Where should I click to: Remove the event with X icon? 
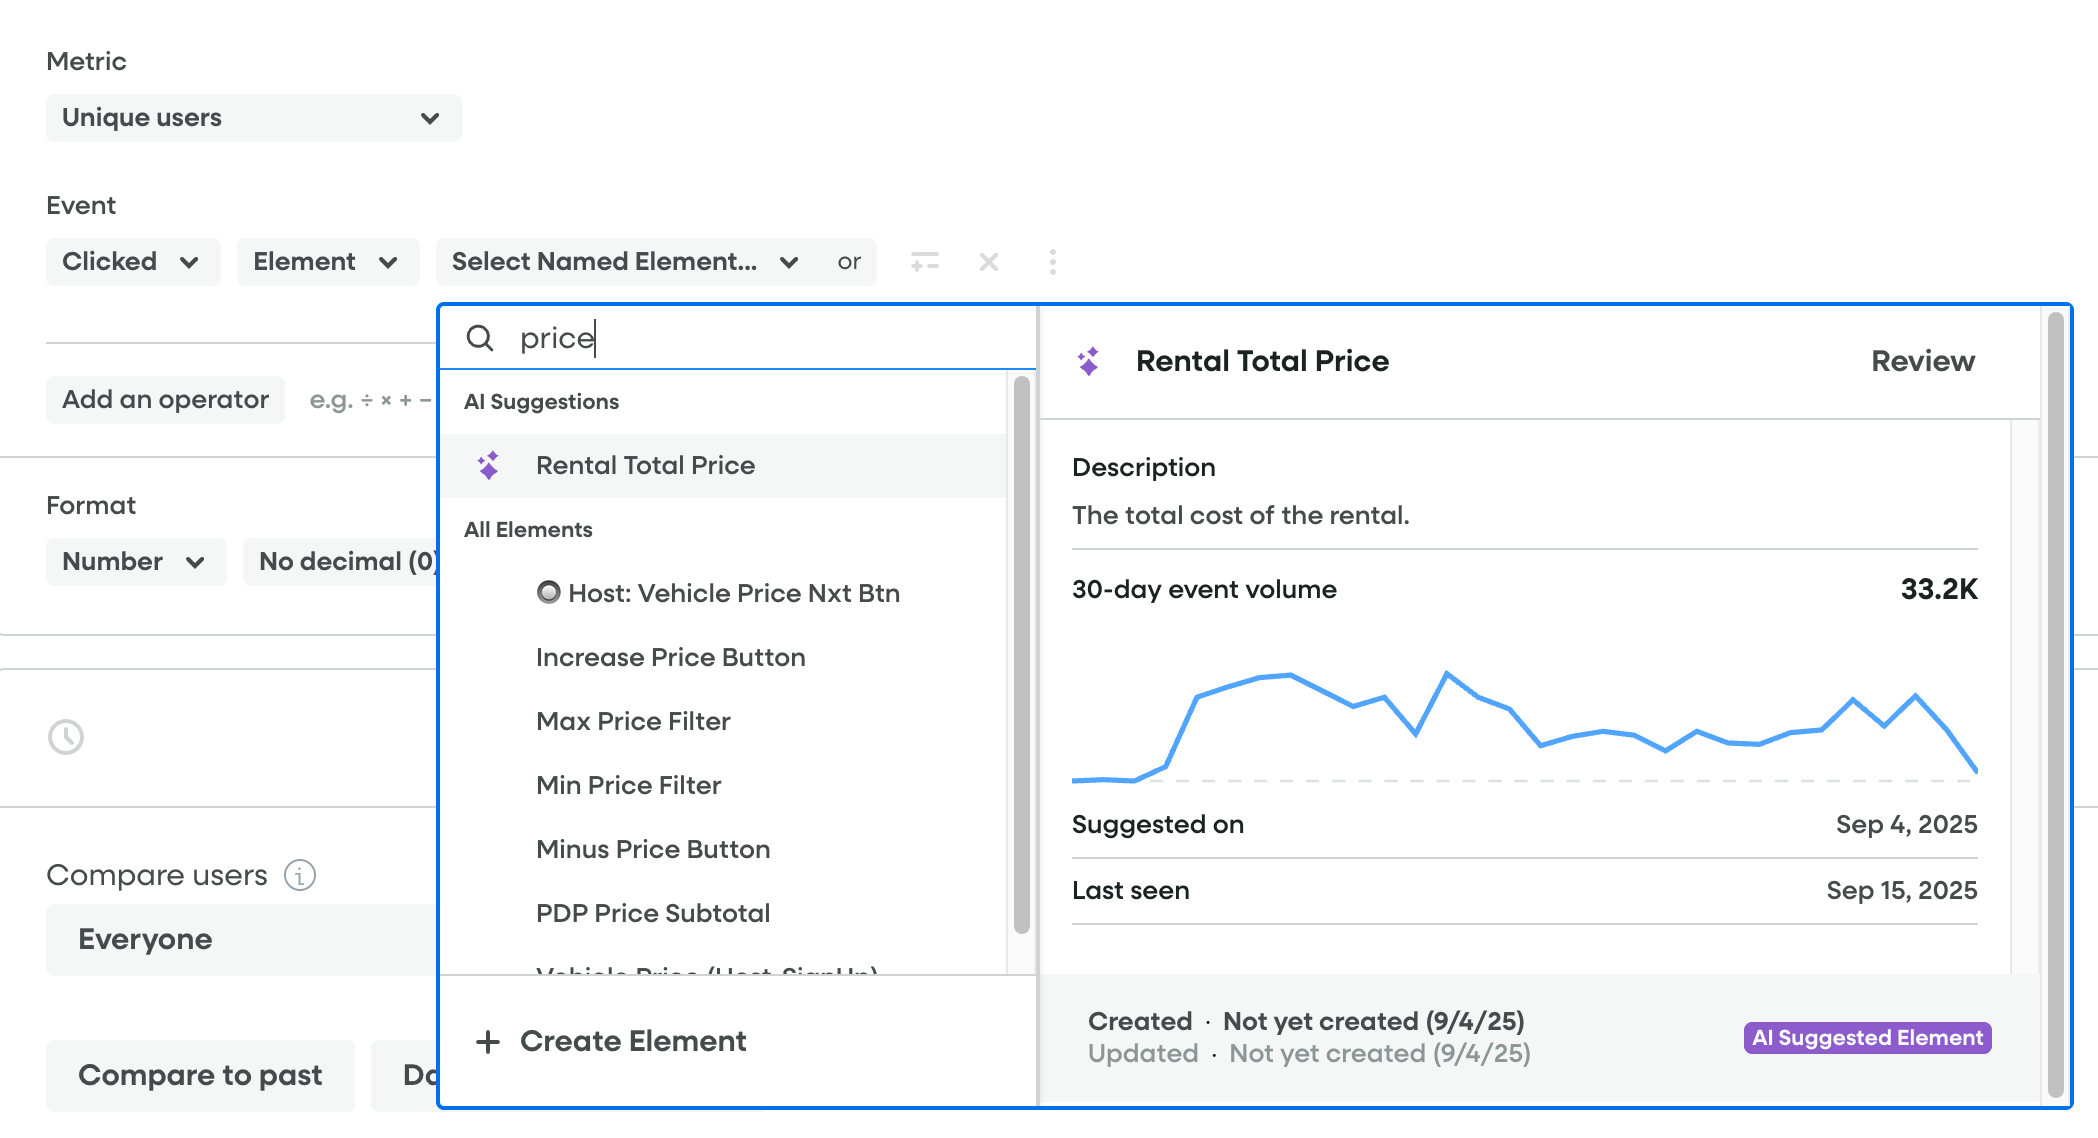[989, 262]
